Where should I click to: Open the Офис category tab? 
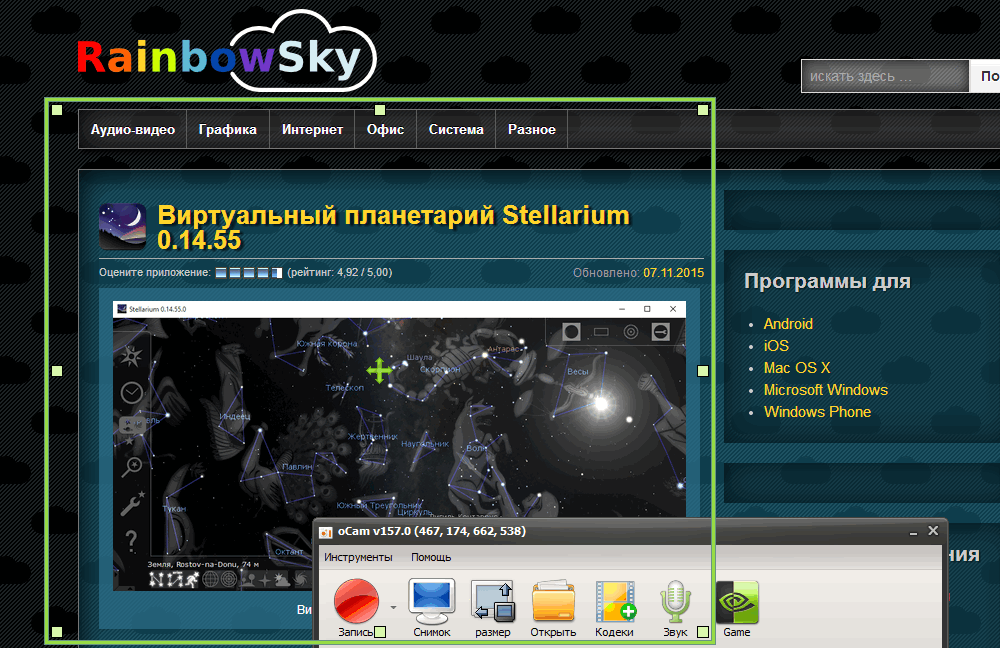tap(385, 129)
